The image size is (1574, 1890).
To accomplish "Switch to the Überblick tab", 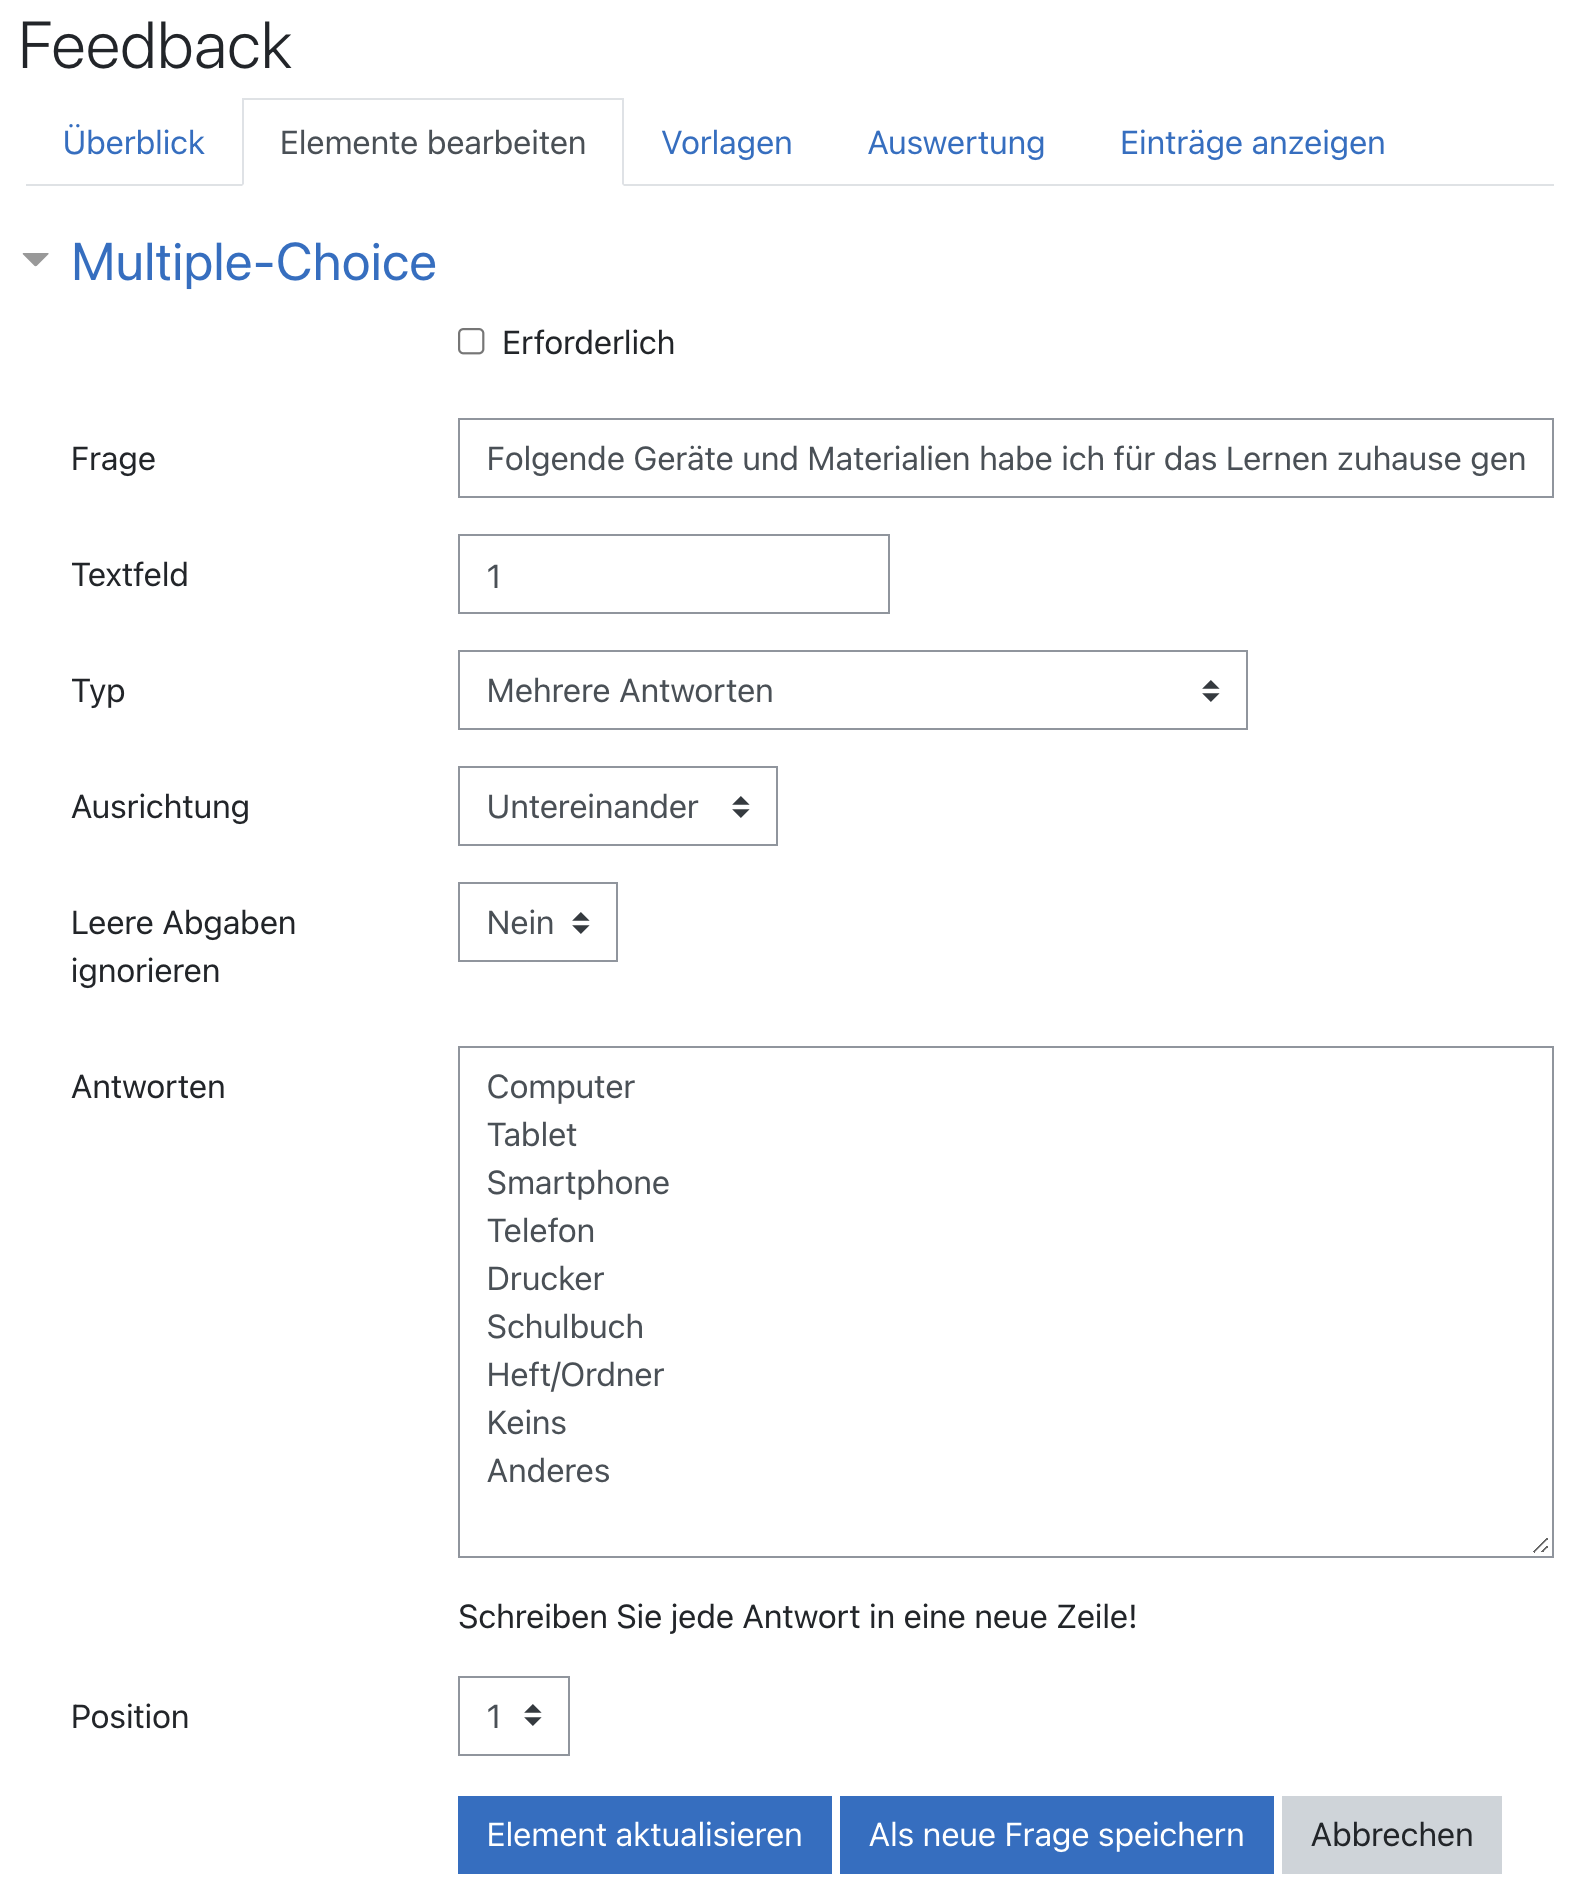I will point(133,143).
